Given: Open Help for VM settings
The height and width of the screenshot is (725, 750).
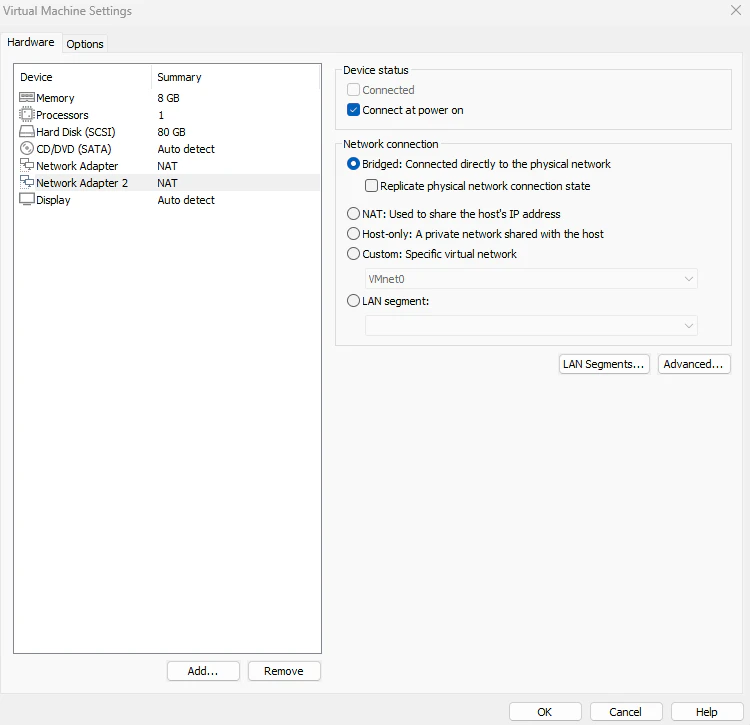Looking at the screenshot, I should pyautogui.click(x=706, y=712).
